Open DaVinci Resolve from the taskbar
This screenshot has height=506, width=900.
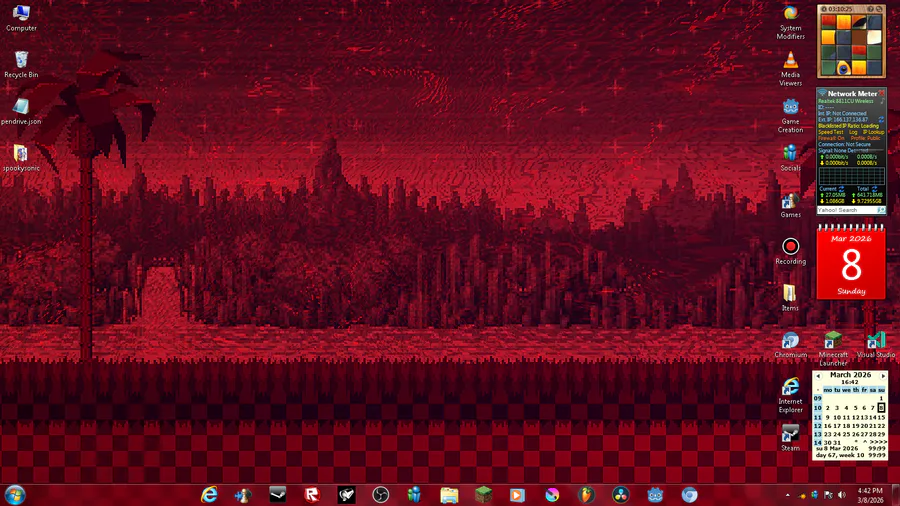[x=620, y=495]
